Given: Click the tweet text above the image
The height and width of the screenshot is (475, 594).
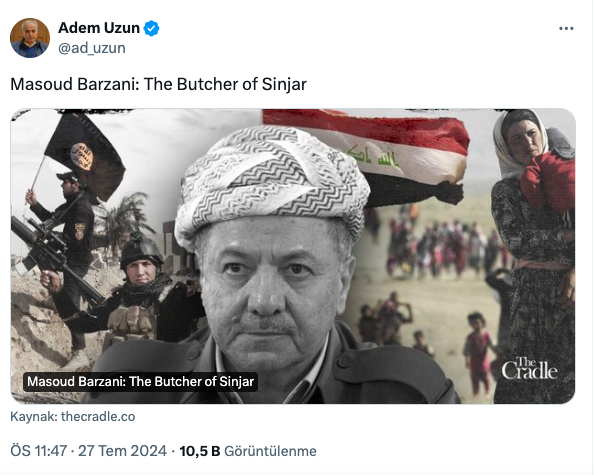Looking at the screenshot, I should 158,84.
